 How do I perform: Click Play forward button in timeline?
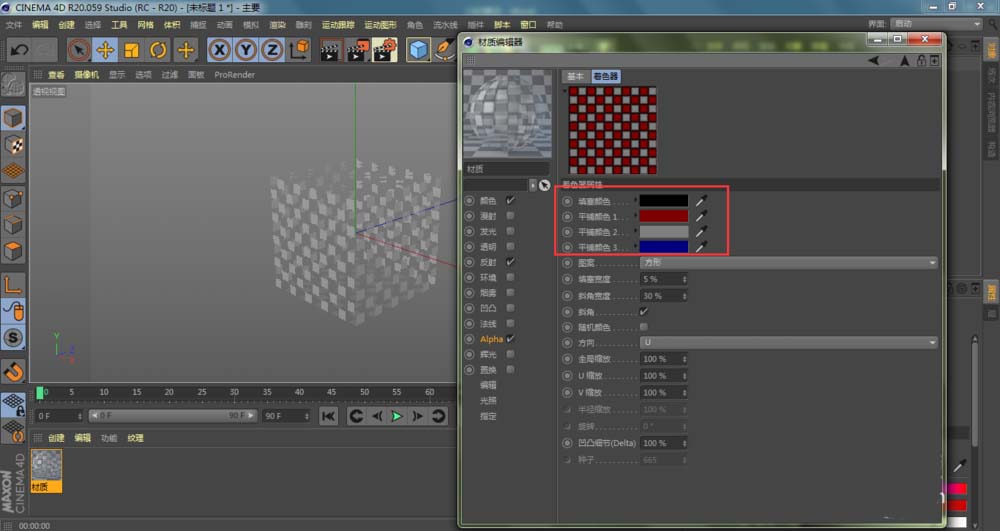click(397, 416)
